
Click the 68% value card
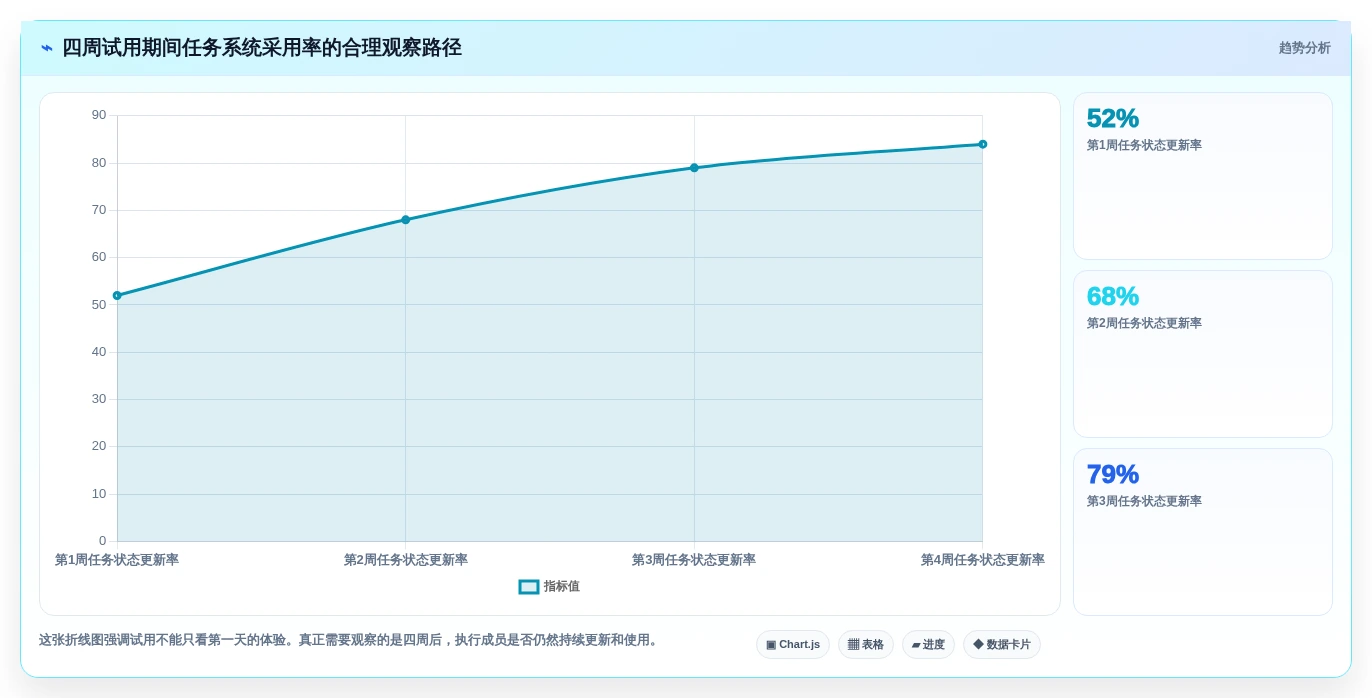tap(1203, 354)
